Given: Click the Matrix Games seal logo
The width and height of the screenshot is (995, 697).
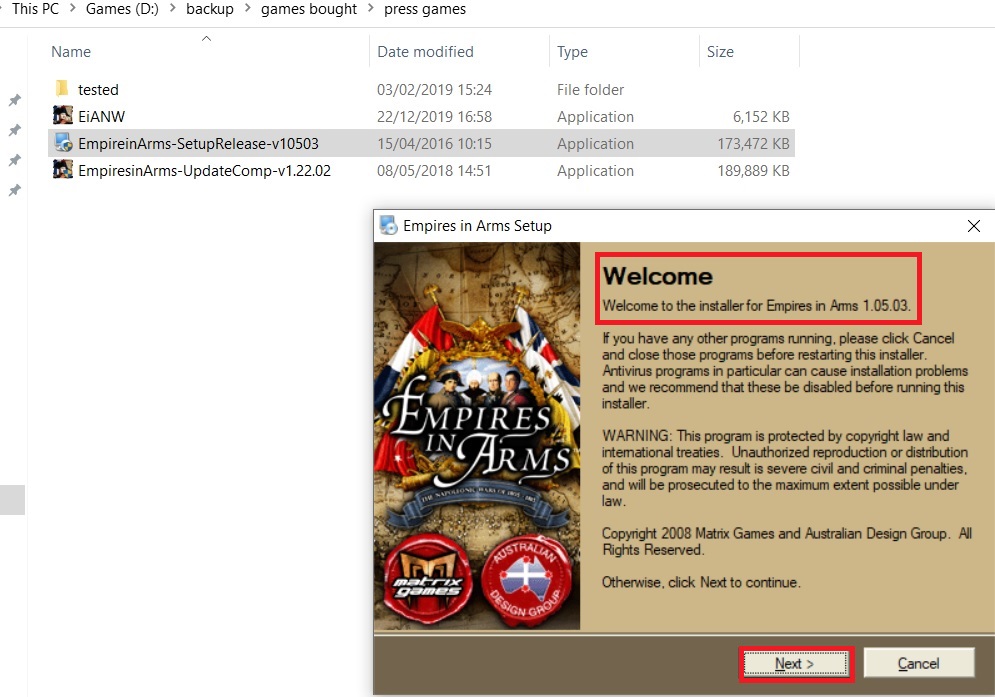Looking at the screenshot, I should (428, 580).
